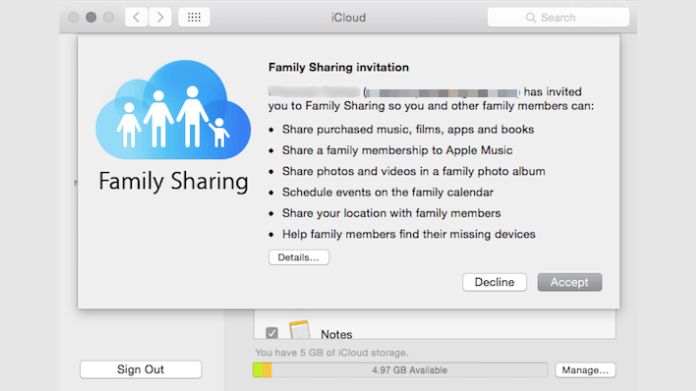Click the iCloud storage usage bar
This screenshot has height=391, width=696.
point(400,370)
